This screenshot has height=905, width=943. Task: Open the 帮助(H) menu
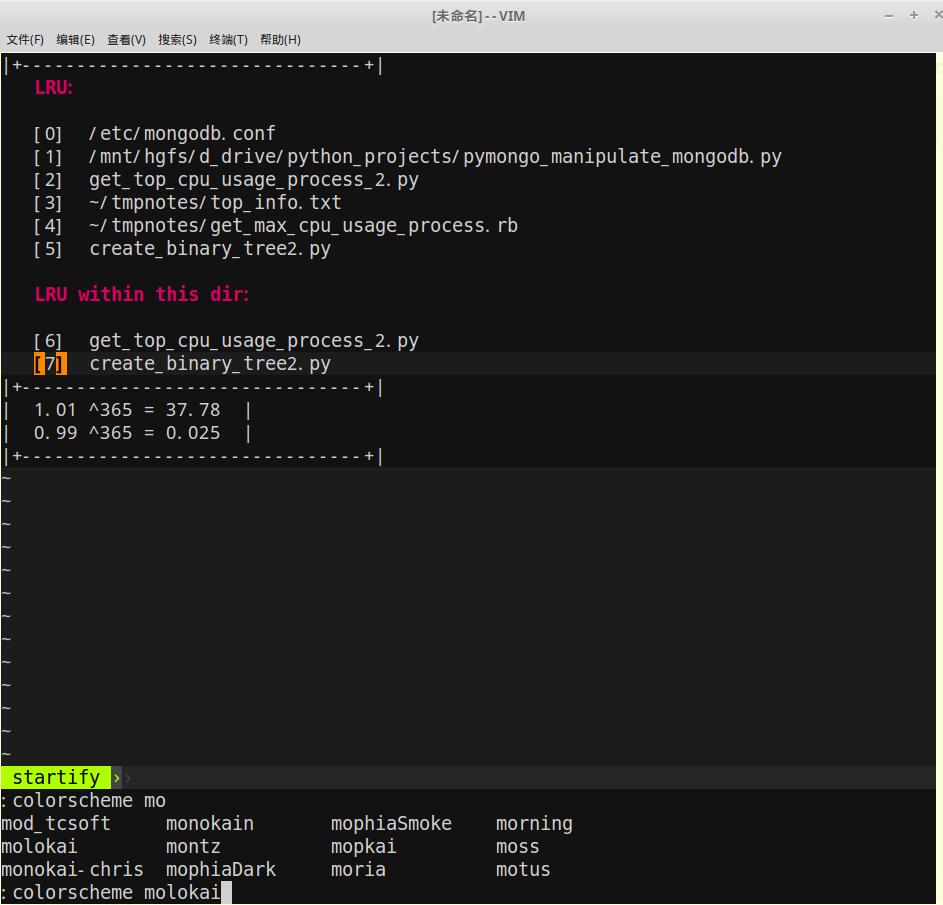pyautogui.click(x=280, y=40)
